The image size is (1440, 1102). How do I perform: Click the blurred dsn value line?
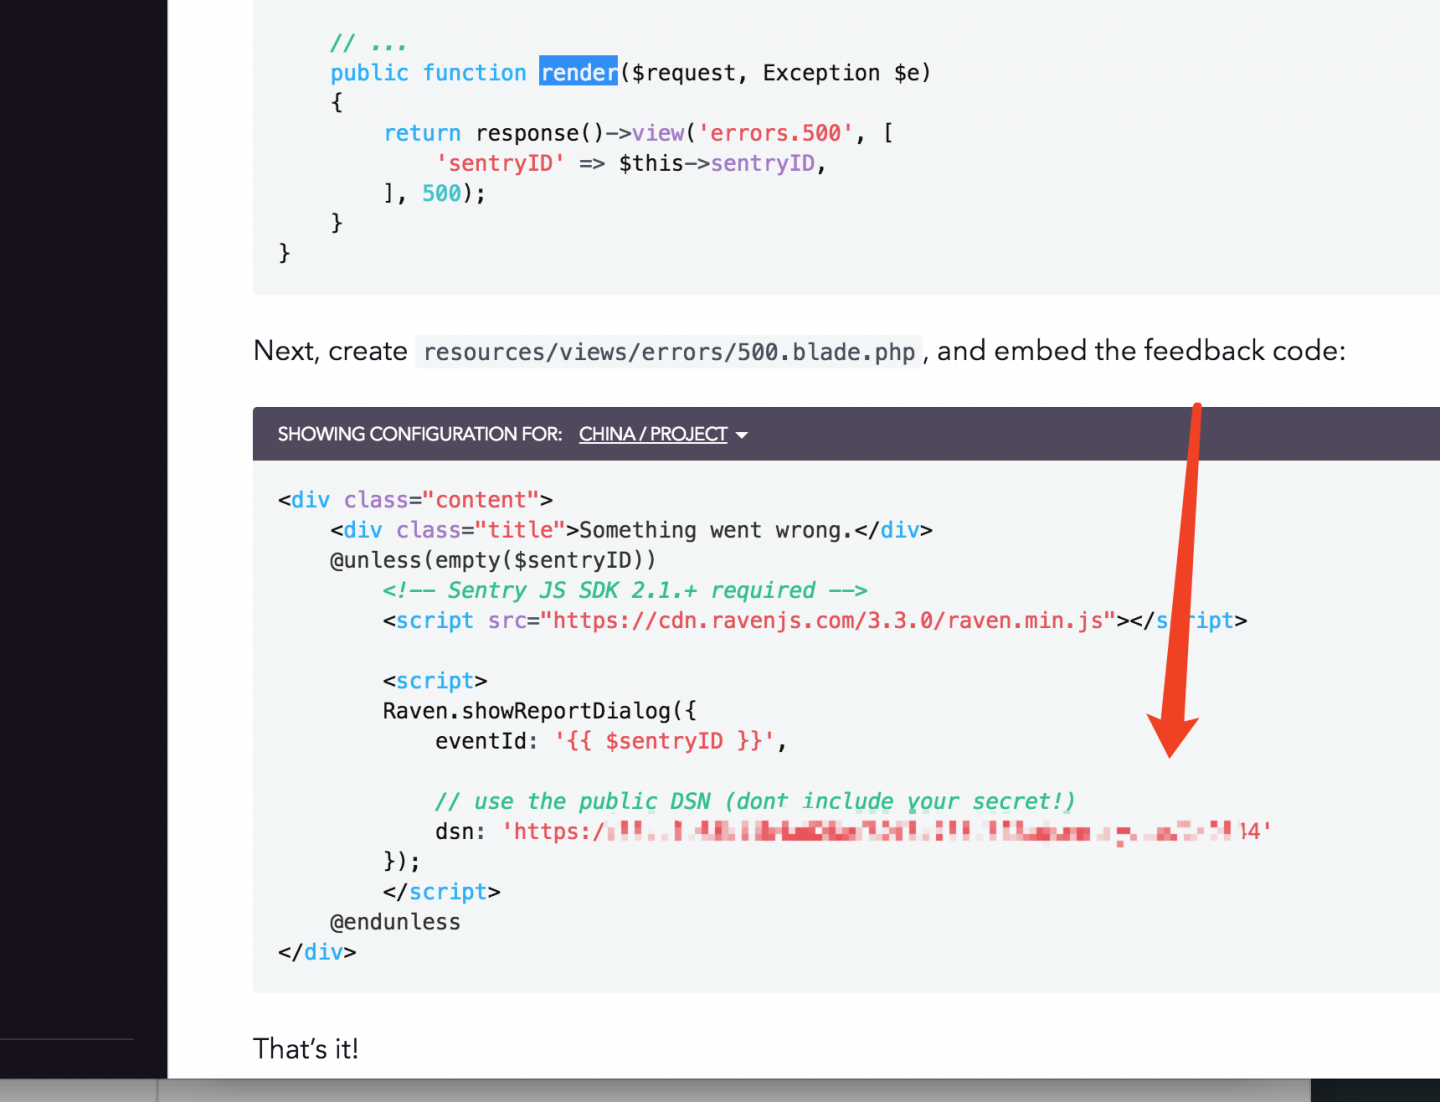[x=853, y=831]
